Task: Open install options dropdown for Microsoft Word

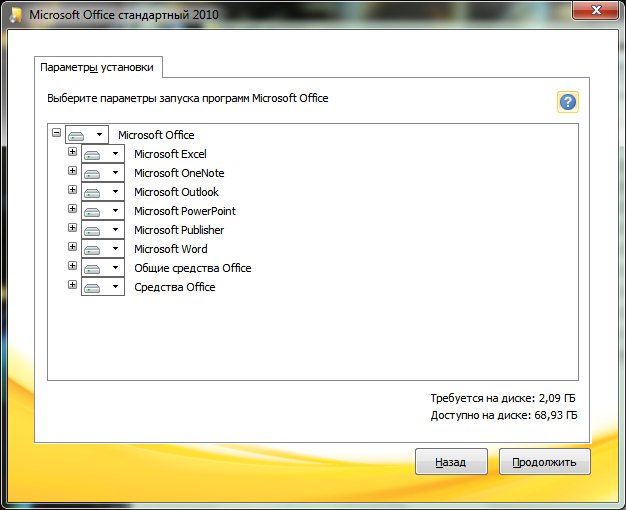Action: (103, 249)
